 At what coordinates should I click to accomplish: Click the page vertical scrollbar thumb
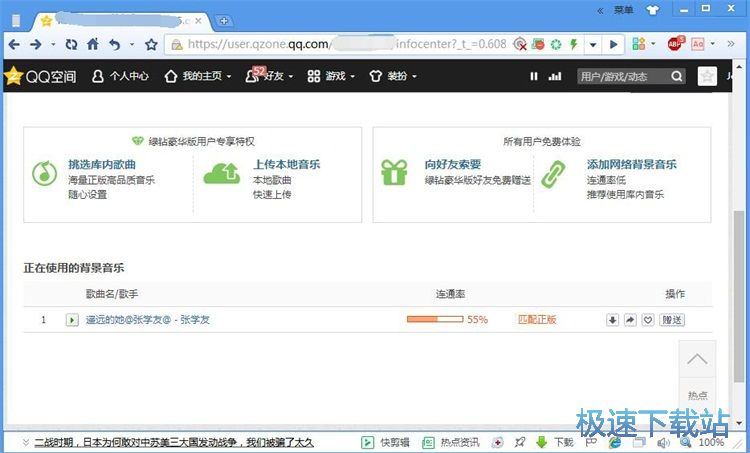pos(739,297)
